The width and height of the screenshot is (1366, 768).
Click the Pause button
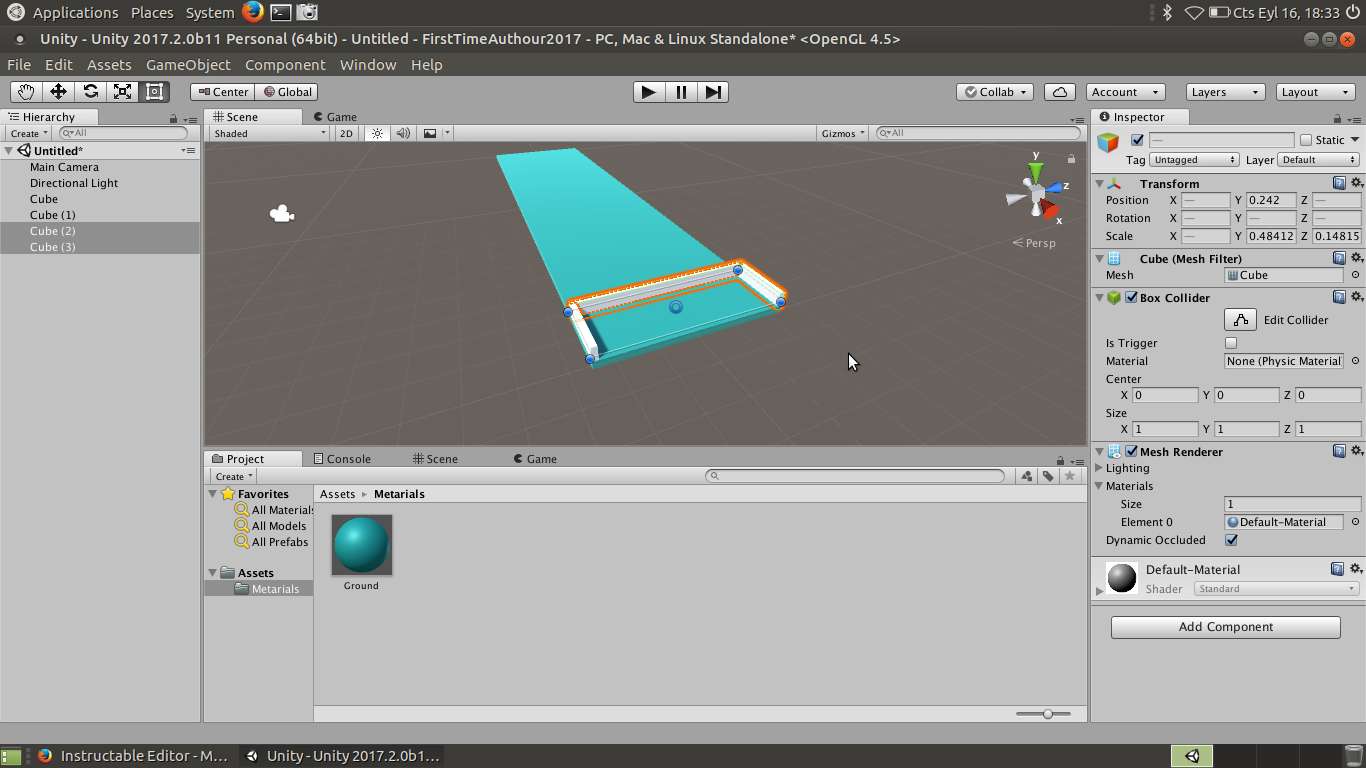click(681, 92)
